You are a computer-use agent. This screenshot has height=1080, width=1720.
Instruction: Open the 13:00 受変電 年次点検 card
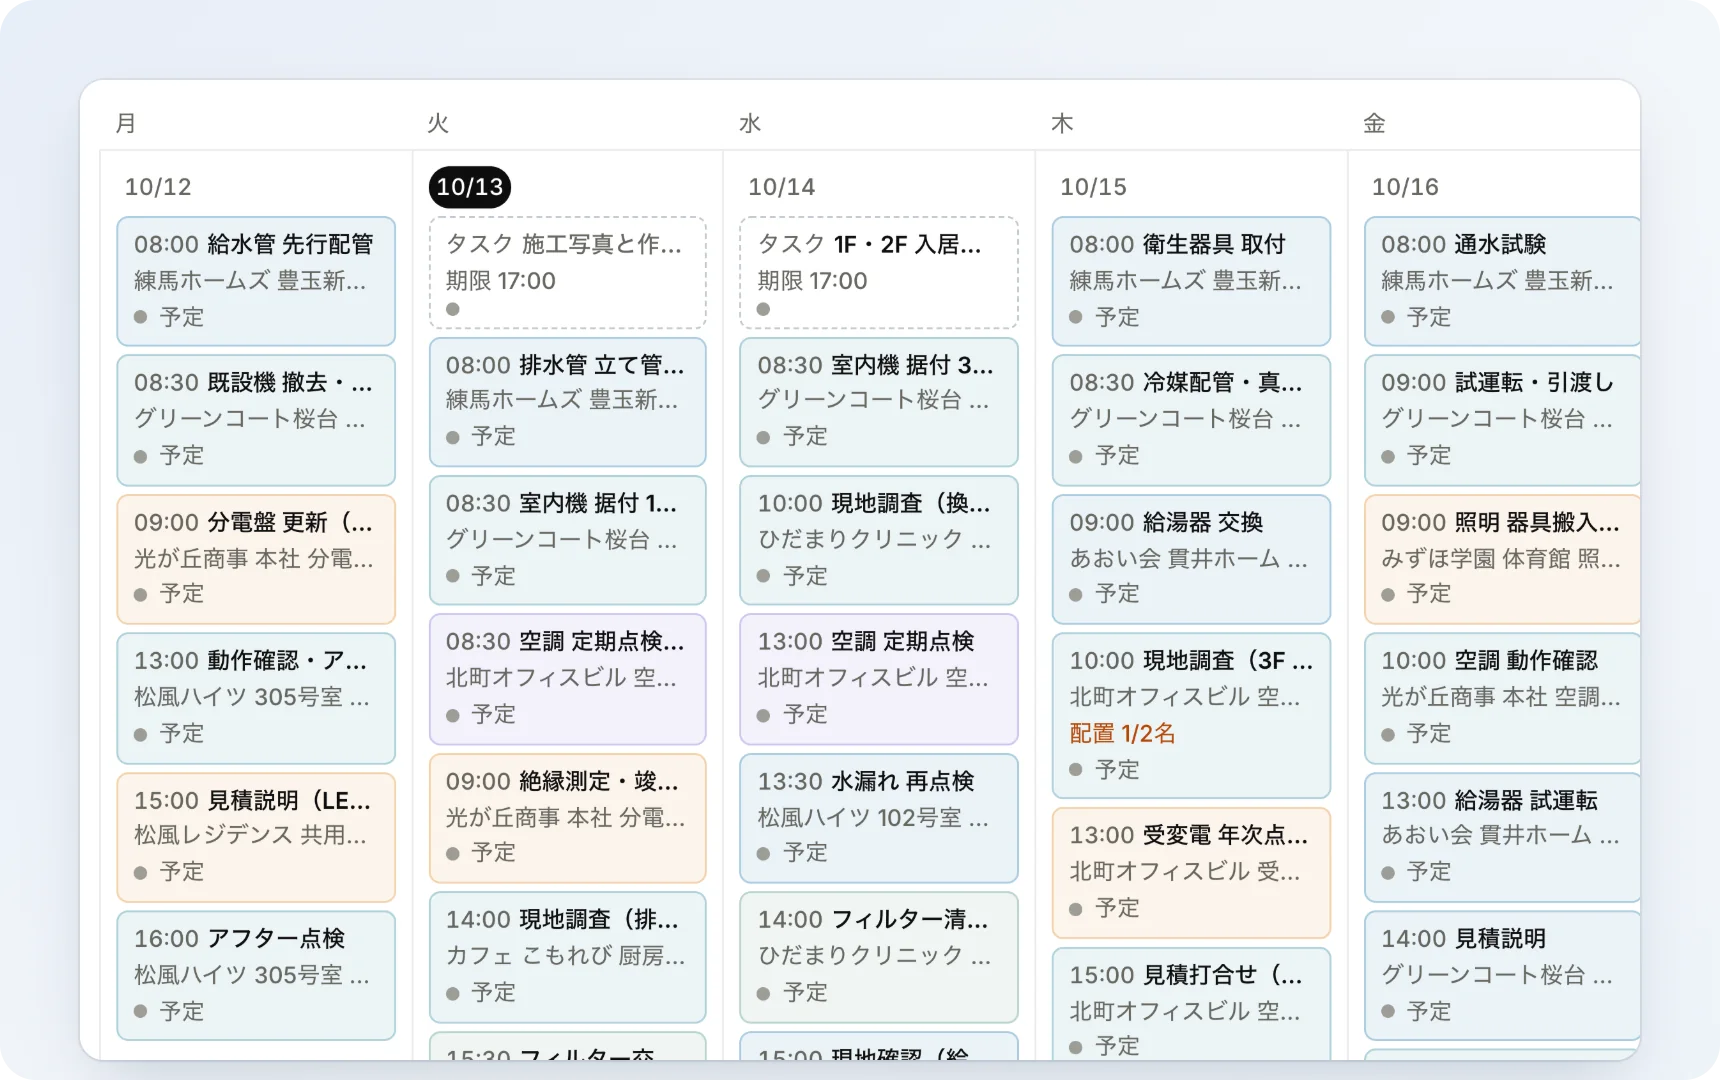click(x=1191, y=873)
